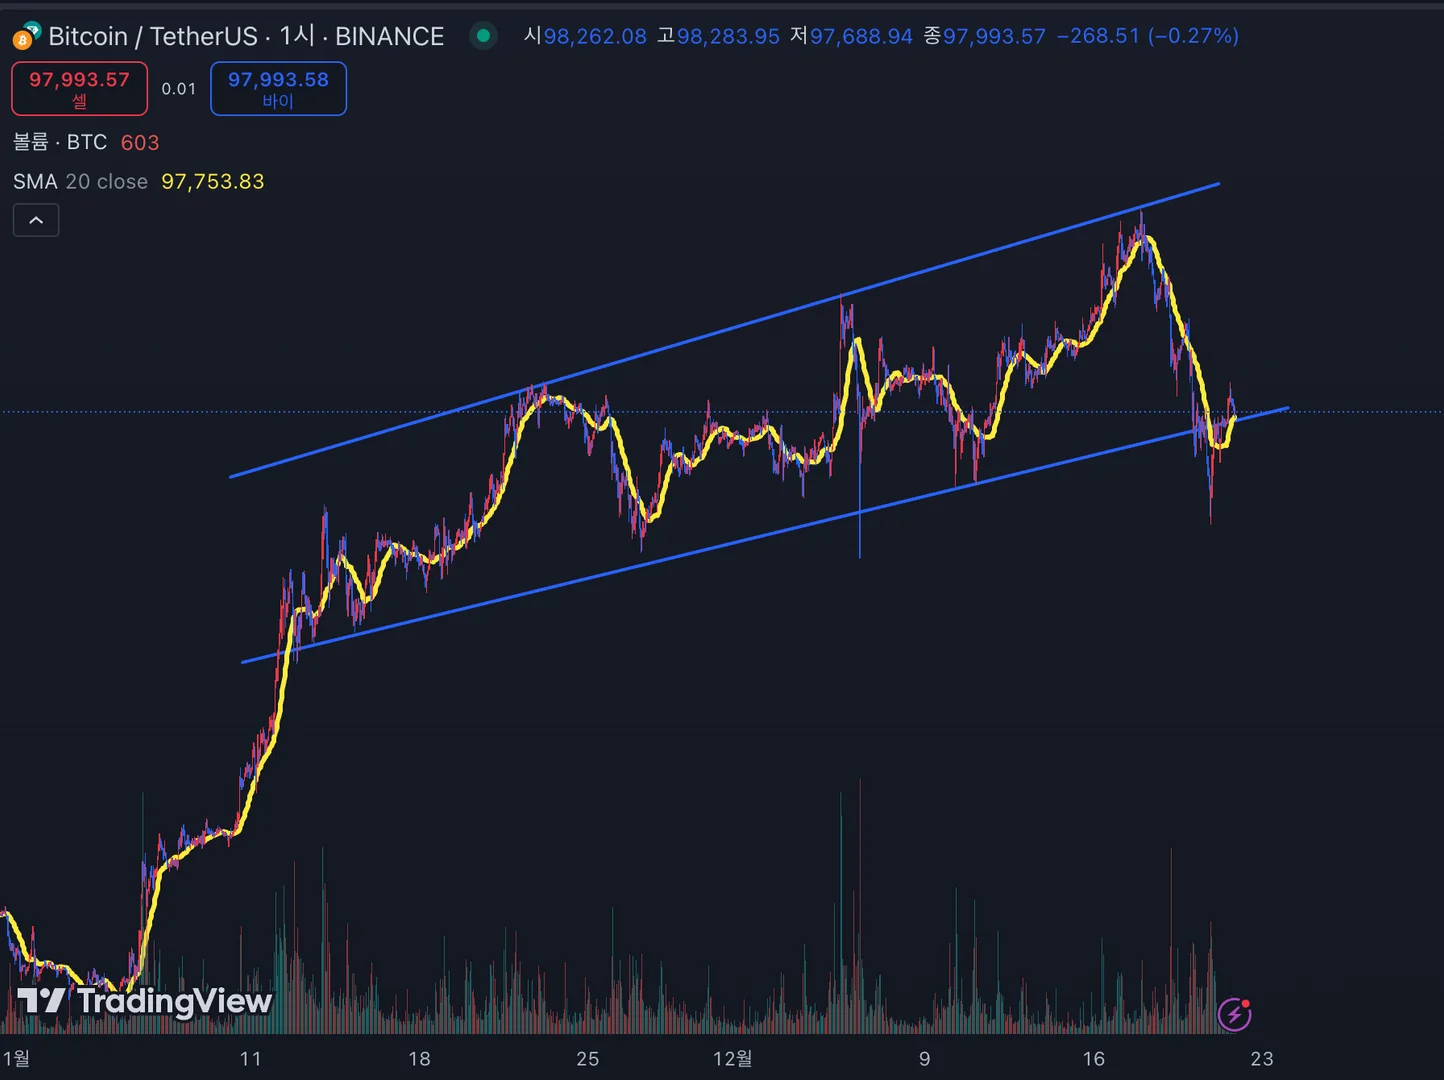Click the 18 date label on time axis
Viewport: 1444px width, 1080px height.
pyautogui.click(x=419, y=1059)
